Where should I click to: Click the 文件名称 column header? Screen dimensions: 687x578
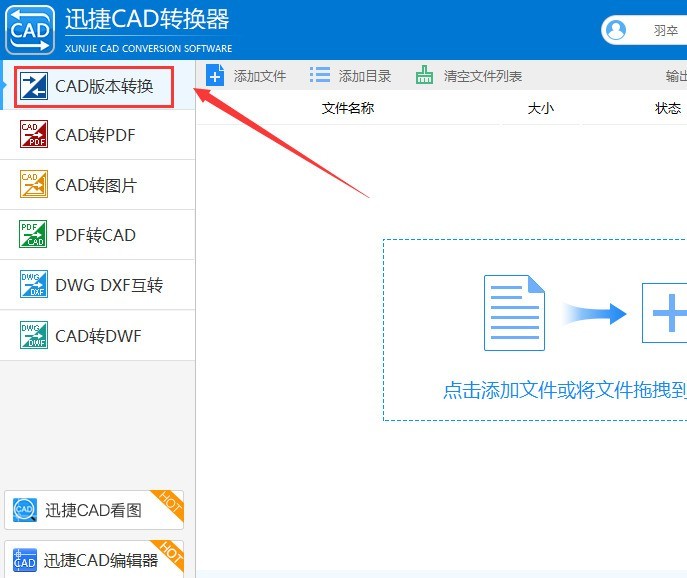coord(348,108)
